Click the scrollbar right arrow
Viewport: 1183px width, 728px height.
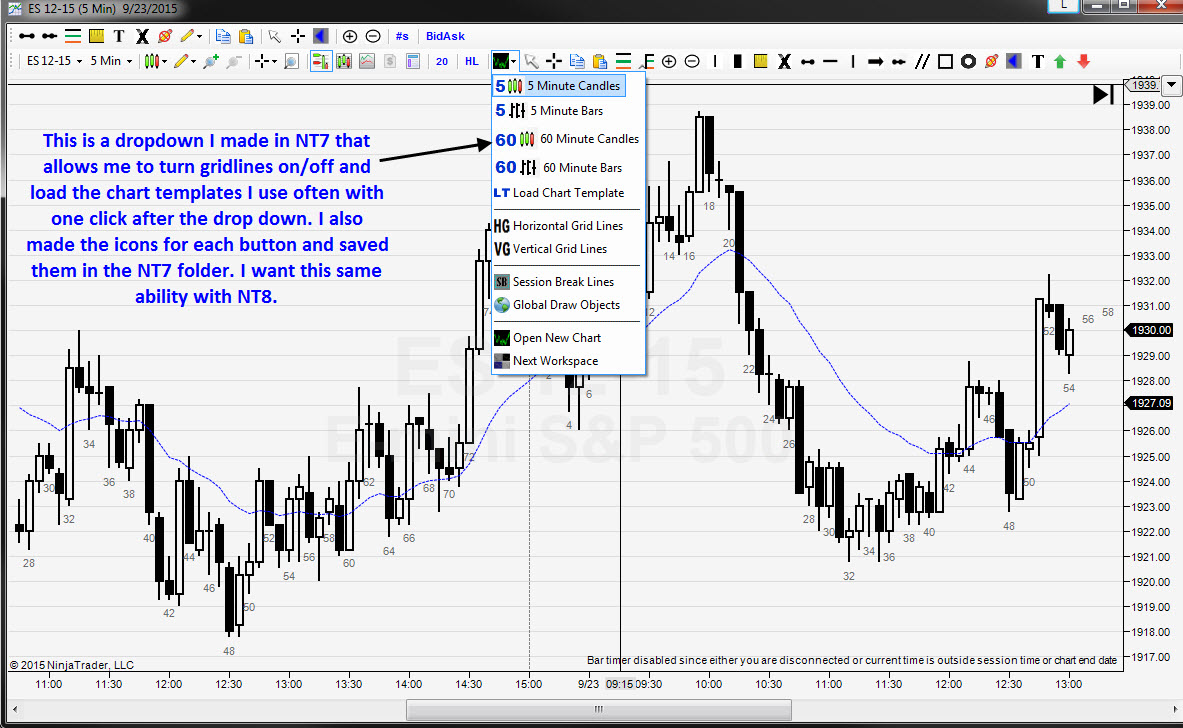click(x=1175, y=709)
